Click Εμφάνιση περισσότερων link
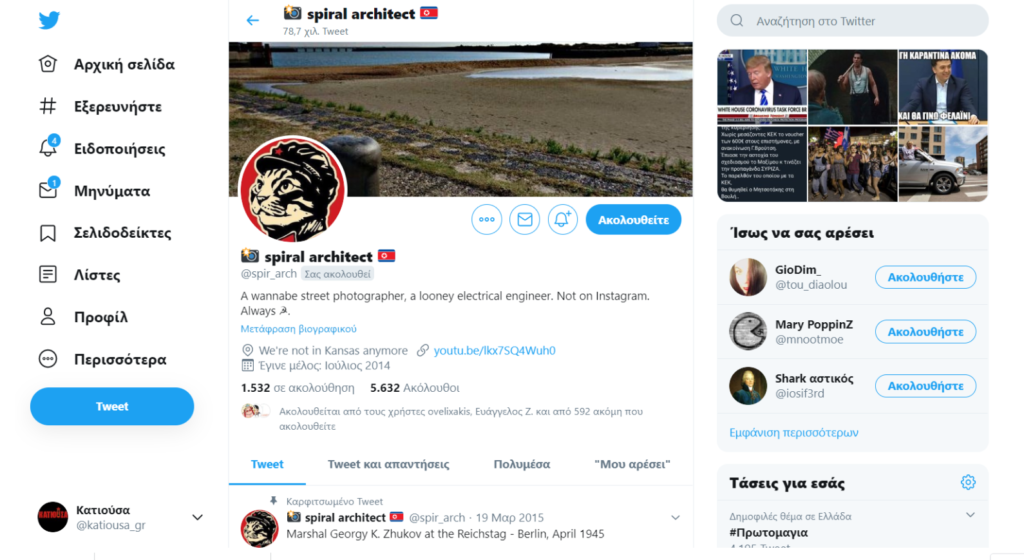 click(793, 432)
